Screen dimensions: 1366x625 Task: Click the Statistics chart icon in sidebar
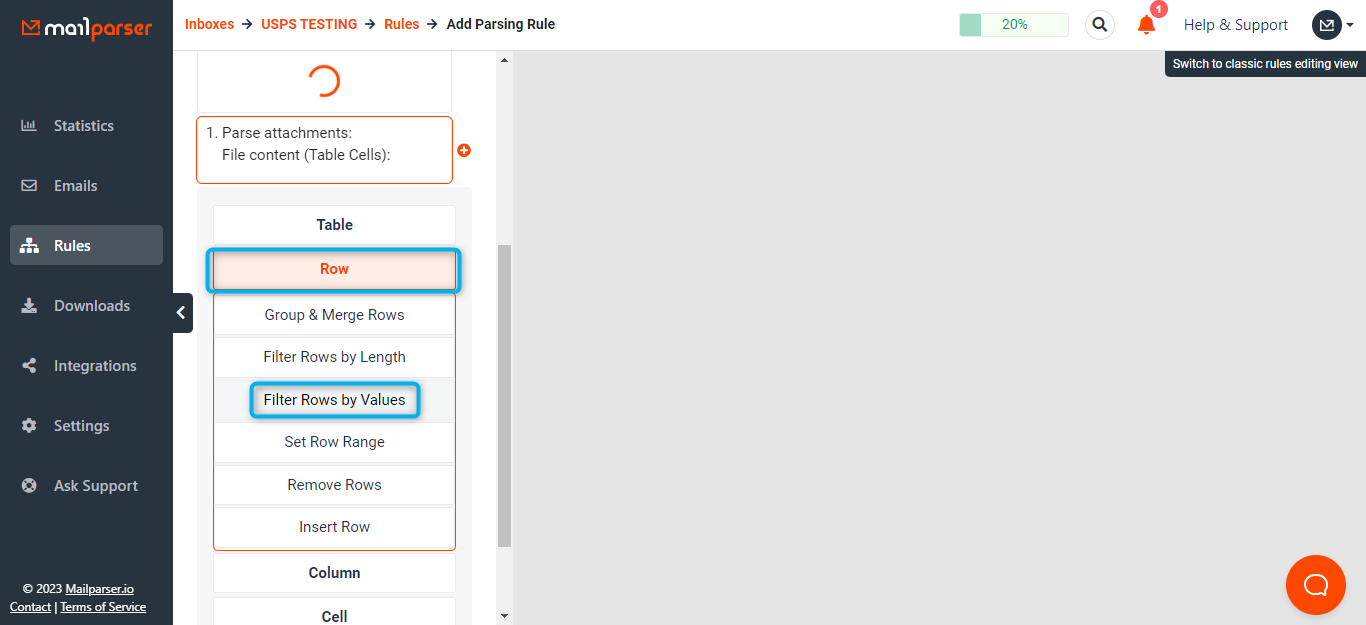[29, 126]
